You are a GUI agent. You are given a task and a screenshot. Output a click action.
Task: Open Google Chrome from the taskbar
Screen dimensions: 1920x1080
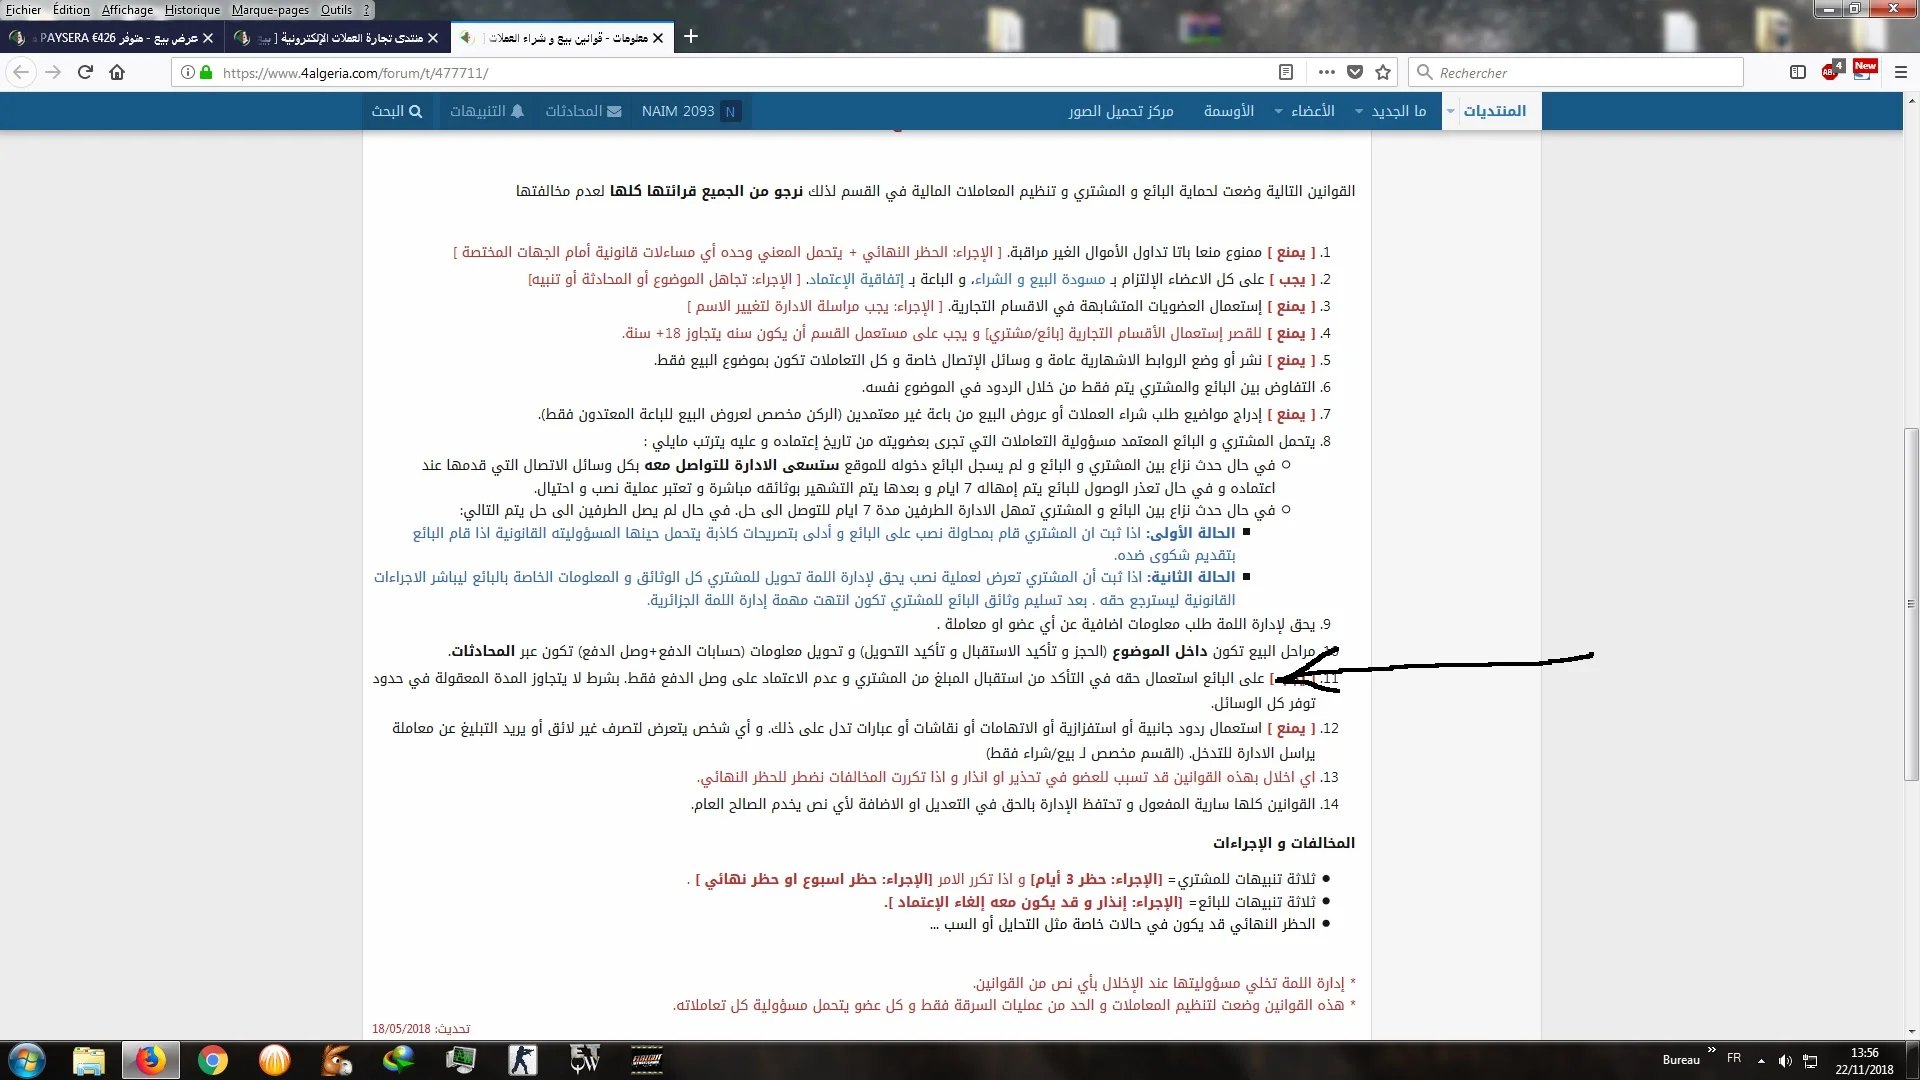pyautogui.click(x=213, y=1060)
